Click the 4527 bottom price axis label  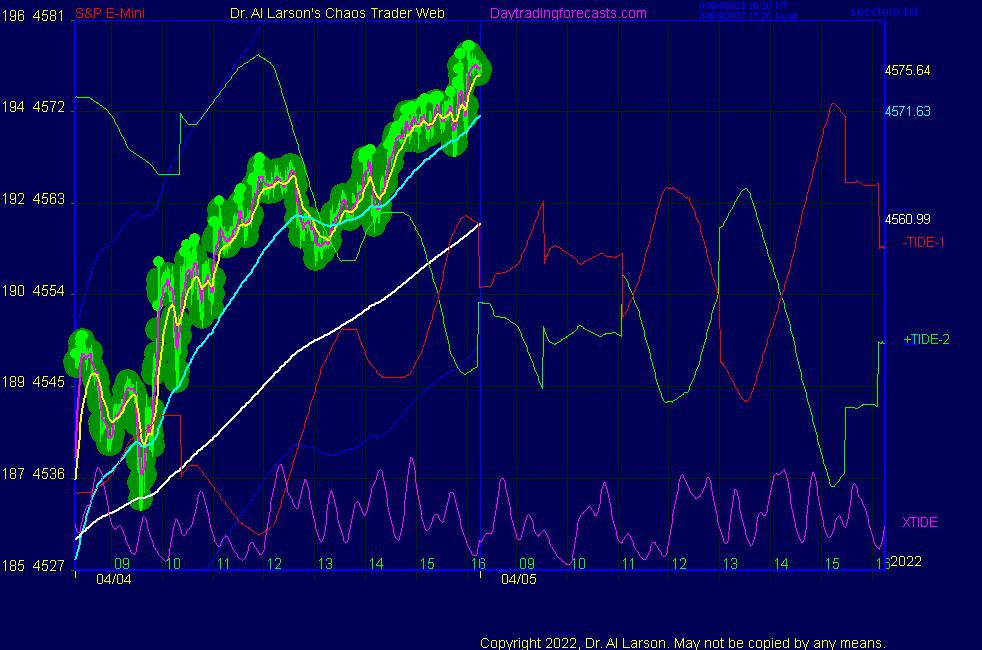pyautogui.click(x=51, y=566)
